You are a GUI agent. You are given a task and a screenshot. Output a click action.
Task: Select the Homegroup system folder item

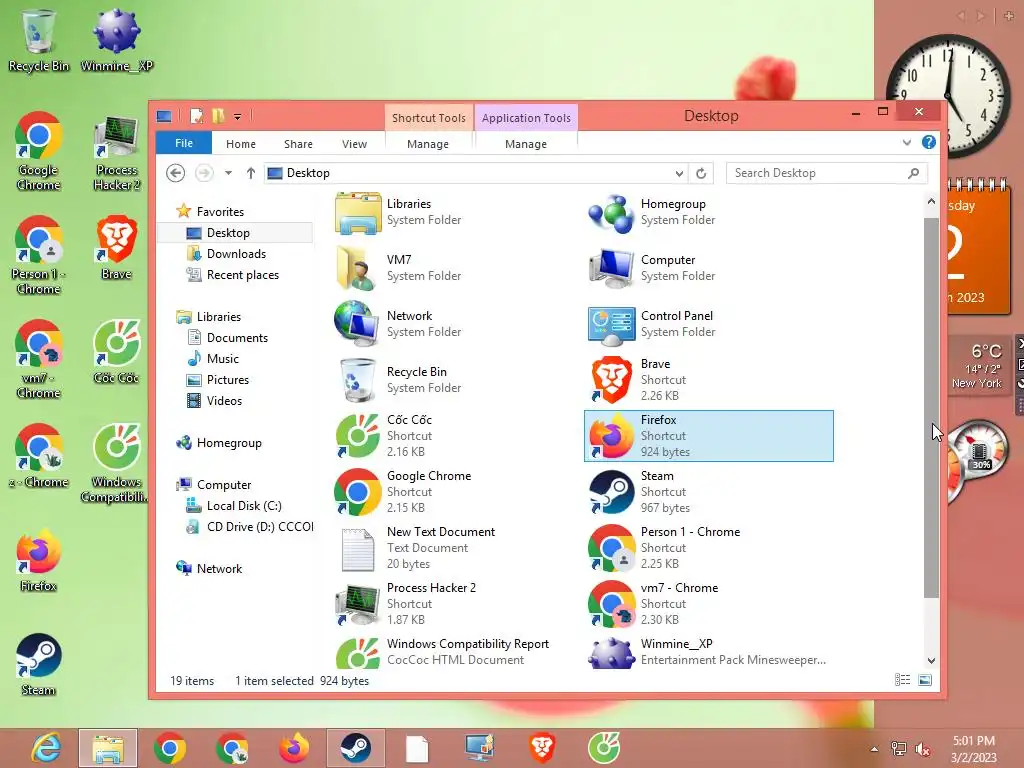click(x=709, y=212)
